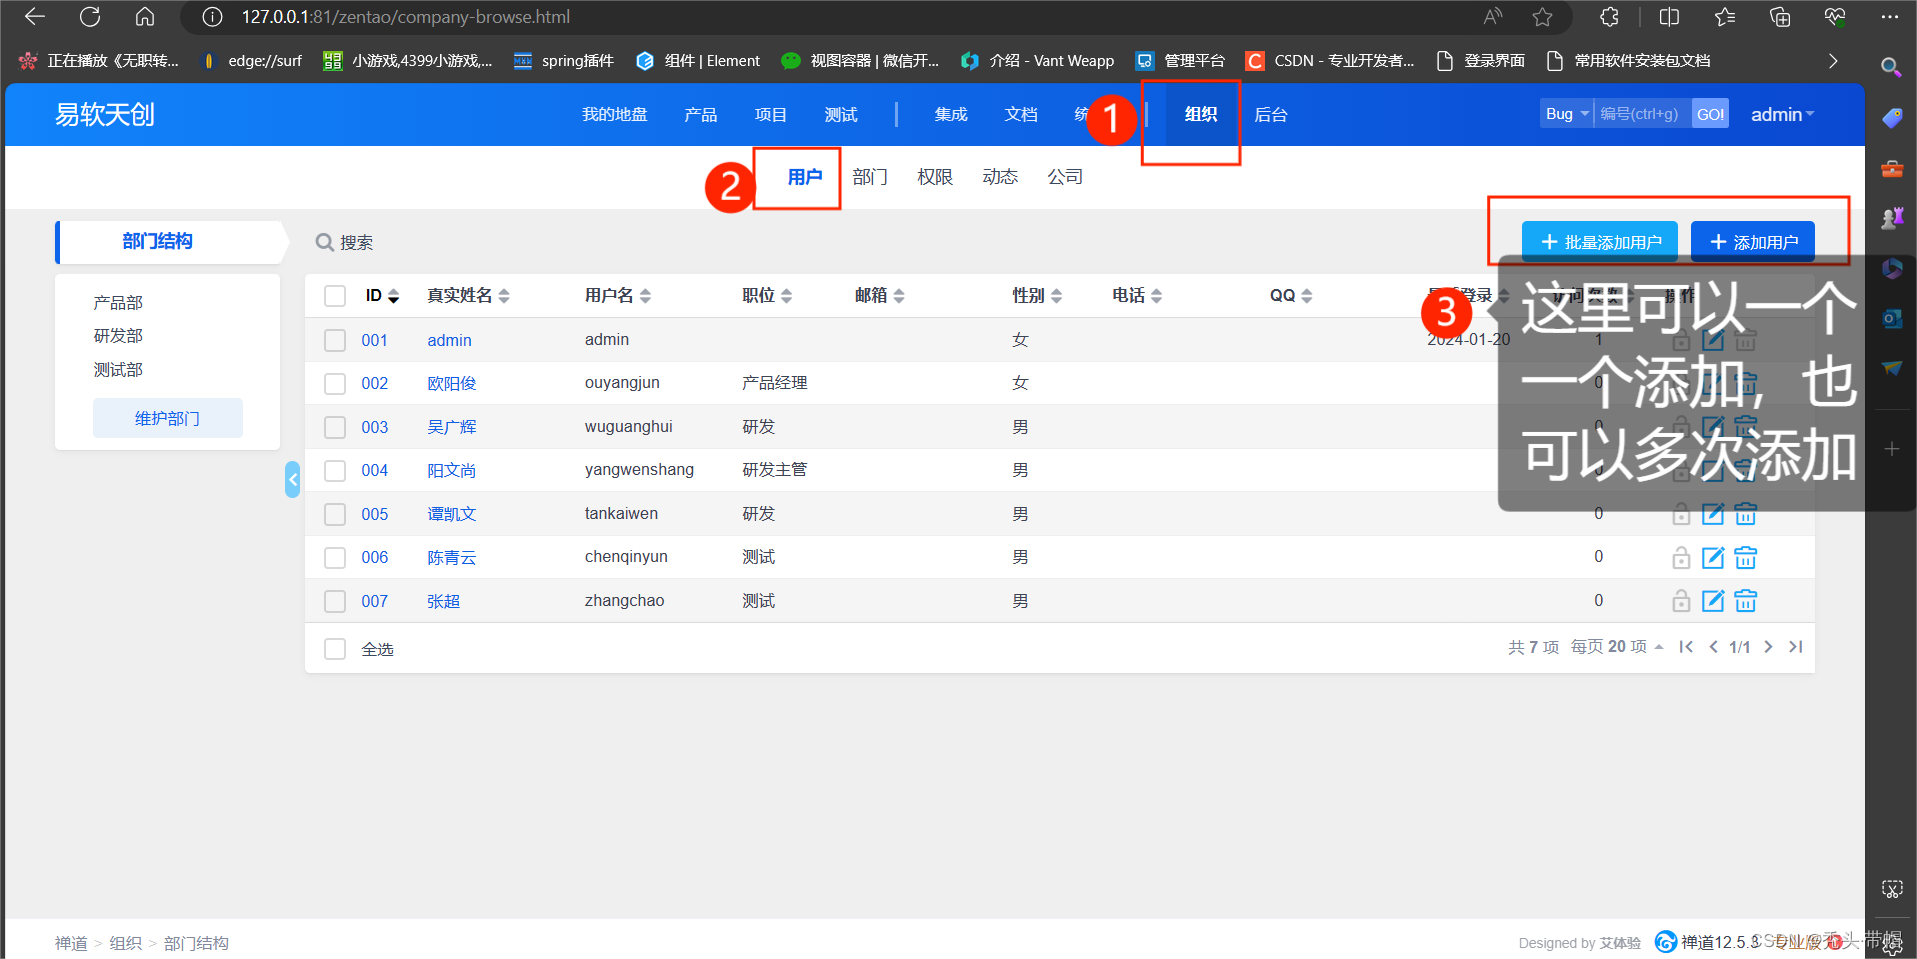Image resolution: width=1917 pixels, height=959 pixels.
Task: Check the box for user 001 admin
Action: [335, 340]
